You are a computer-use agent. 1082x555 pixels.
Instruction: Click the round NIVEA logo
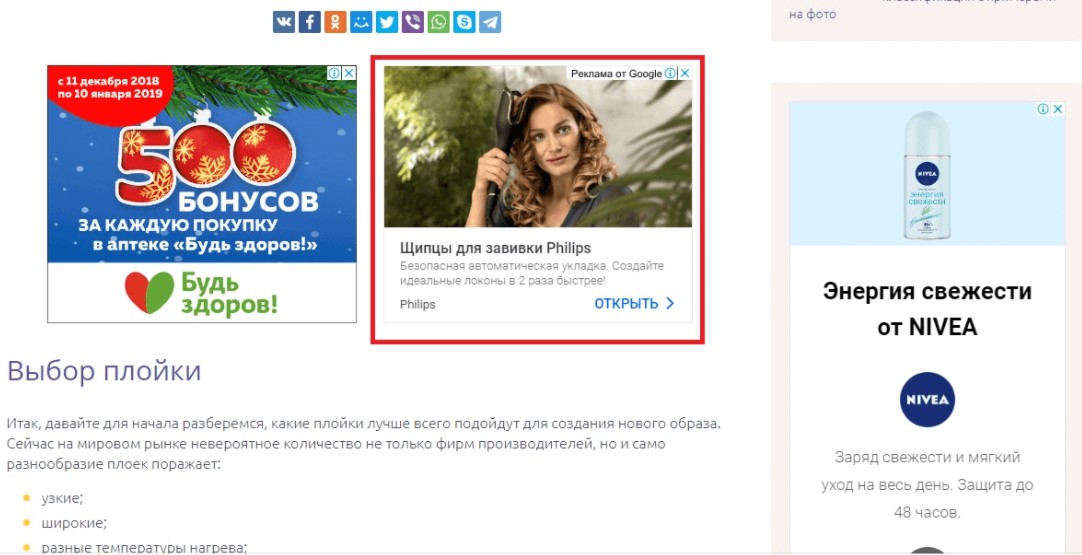point(927,400)
